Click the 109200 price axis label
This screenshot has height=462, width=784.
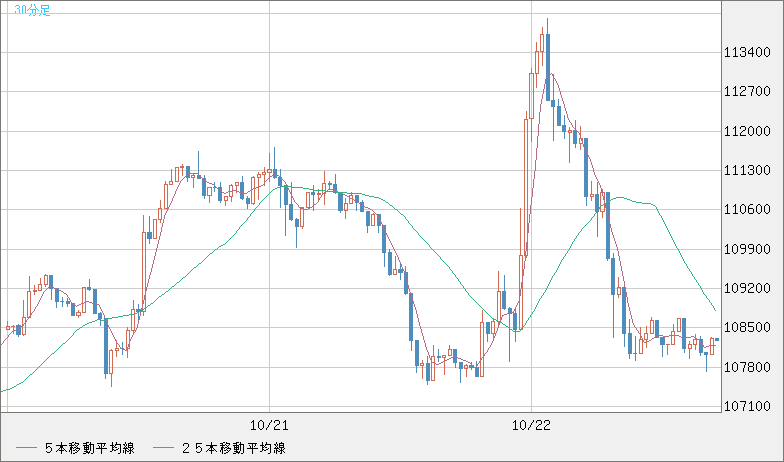pos(747,289)
